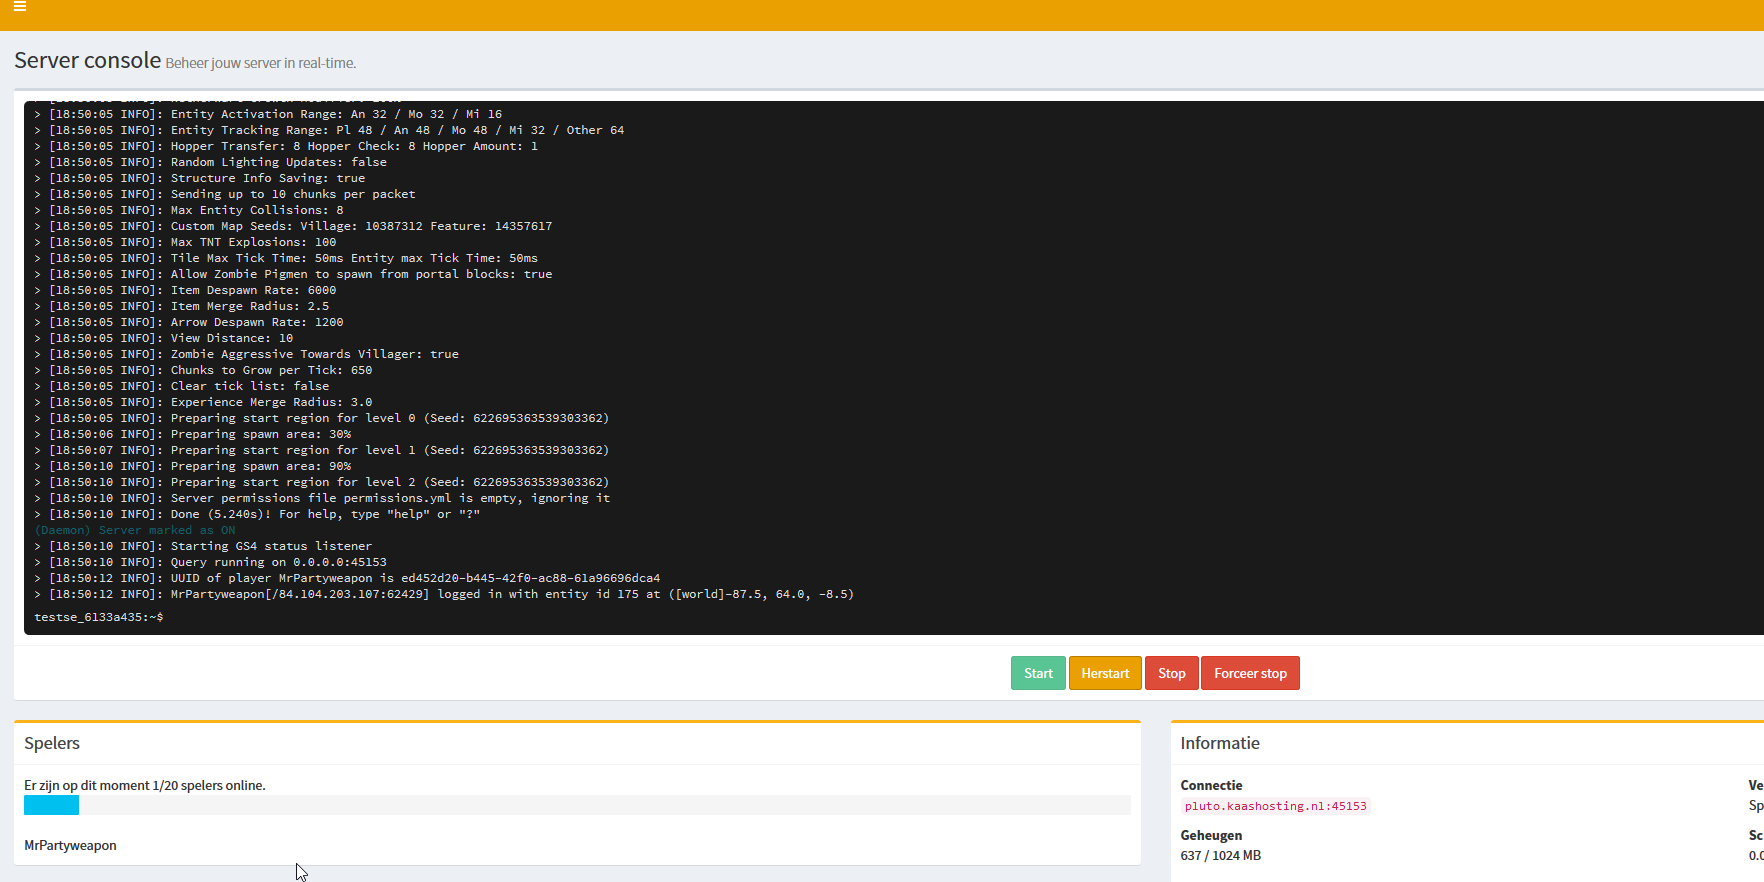1764x882 pixels.
Task: Open the hamburger sidebar menu
Action: [19, 6]
